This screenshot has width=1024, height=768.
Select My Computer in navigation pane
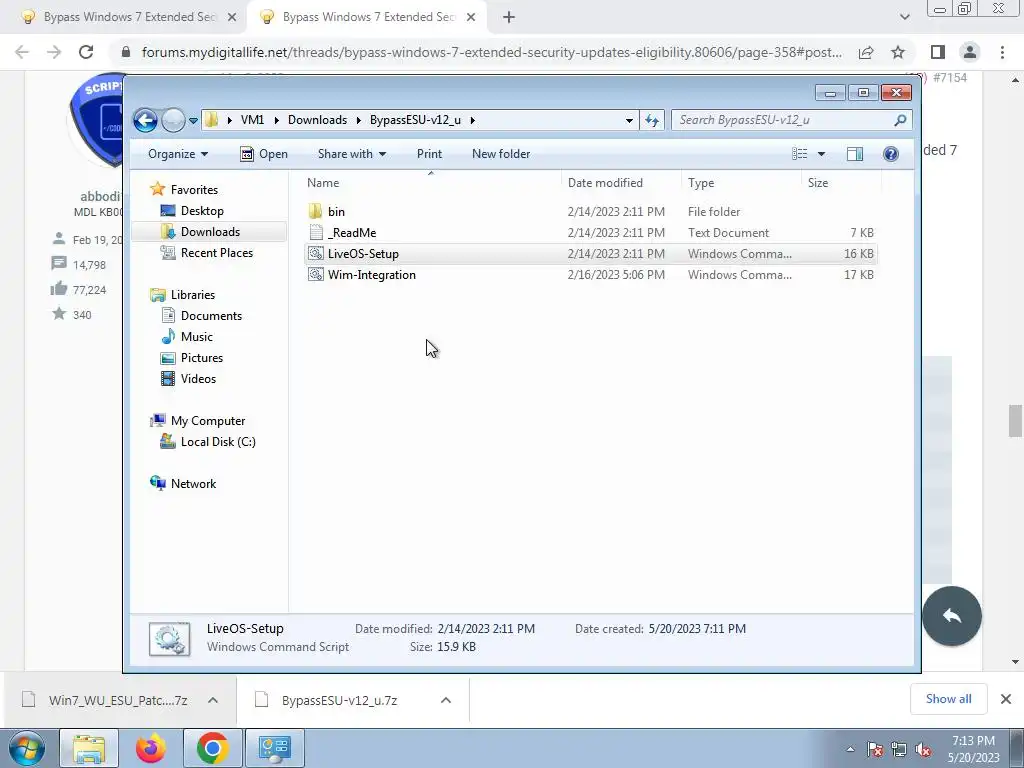click(198, 421)
